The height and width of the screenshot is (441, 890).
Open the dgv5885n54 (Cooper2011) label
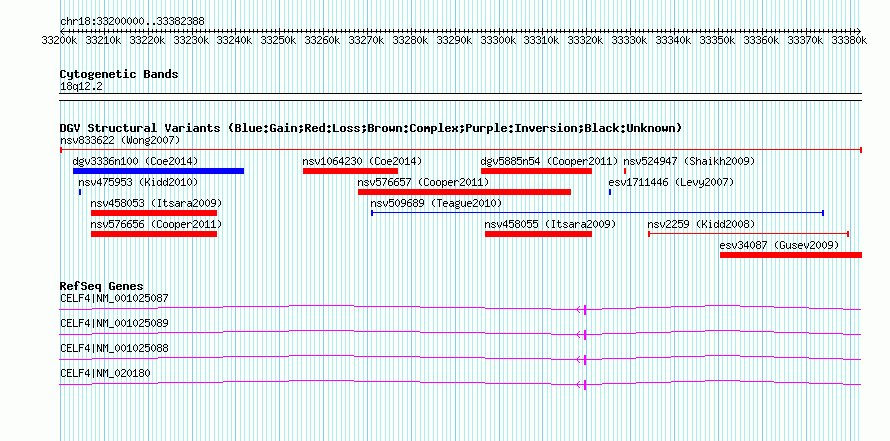tap(549, 161)
